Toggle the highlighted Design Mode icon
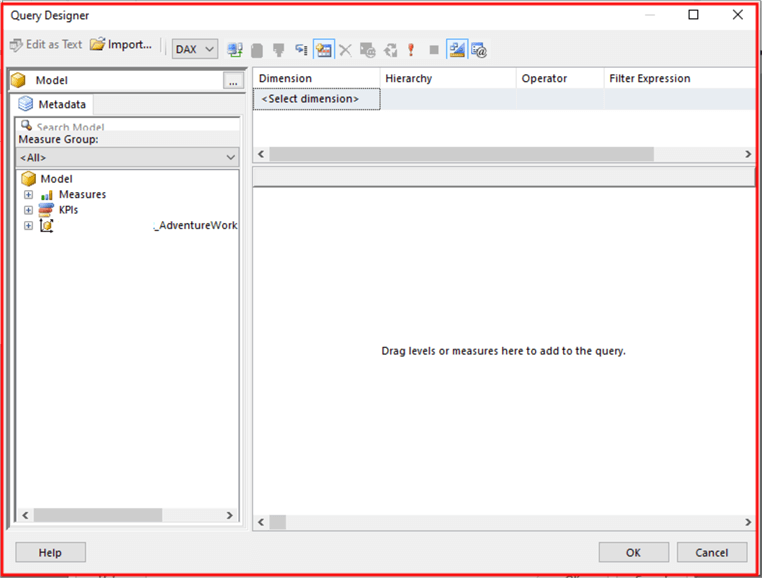 pyautogui.click(x=457, y=50)
